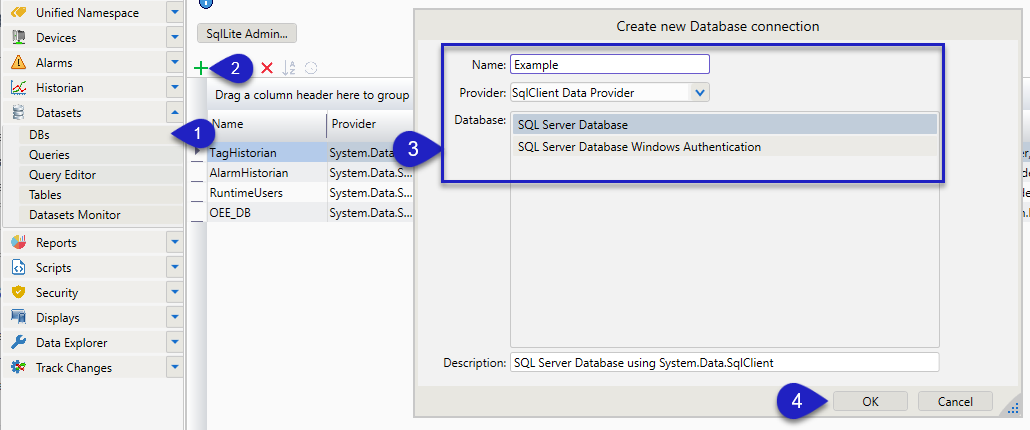This screenshot has height=430, width=1030.
Task: Open the Datasets Monitor item
Action: pyautogui.click(x=75, y=215)
